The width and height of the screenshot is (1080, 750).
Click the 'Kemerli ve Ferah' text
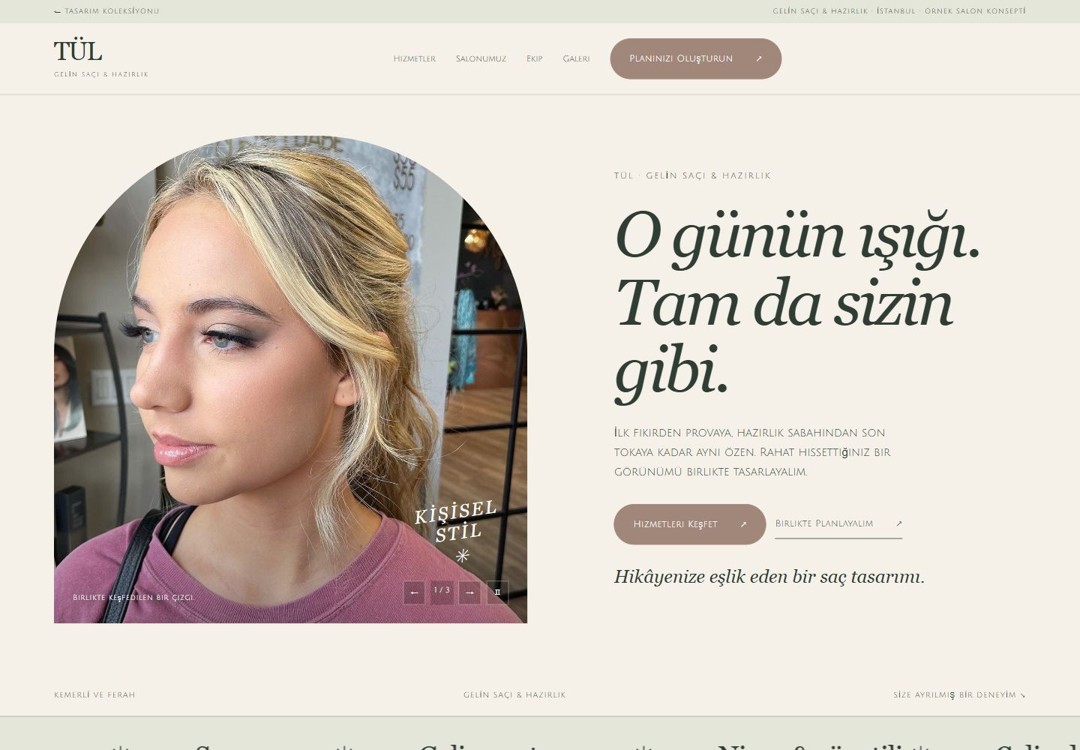point(94,695)
